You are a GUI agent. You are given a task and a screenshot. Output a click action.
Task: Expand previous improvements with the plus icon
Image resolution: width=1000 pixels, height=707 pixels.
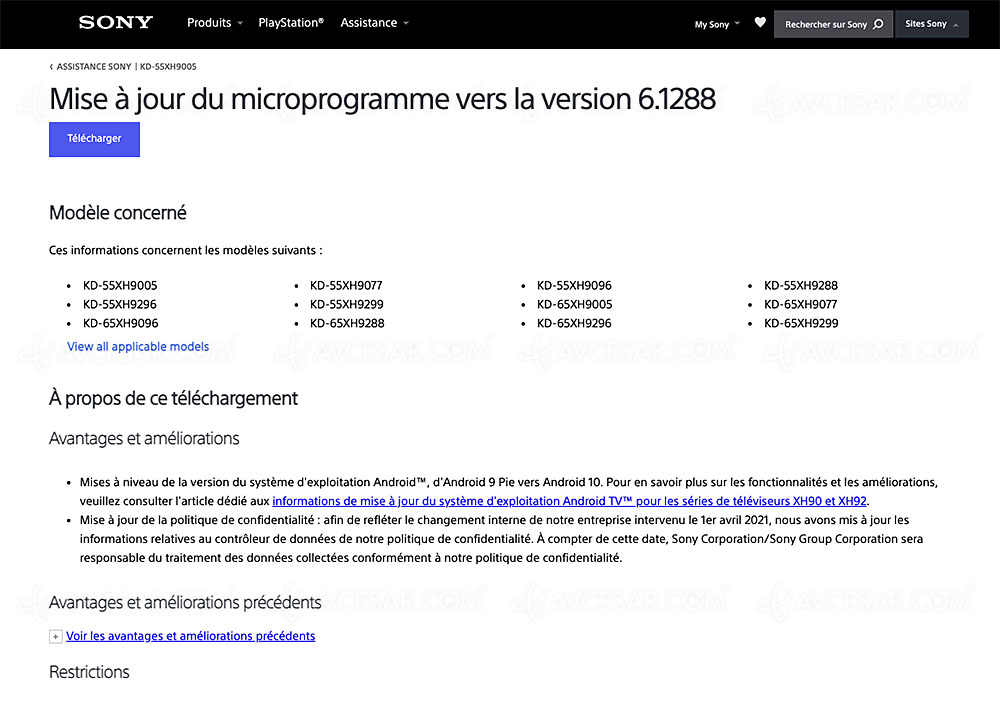click(x=55, y=637)
